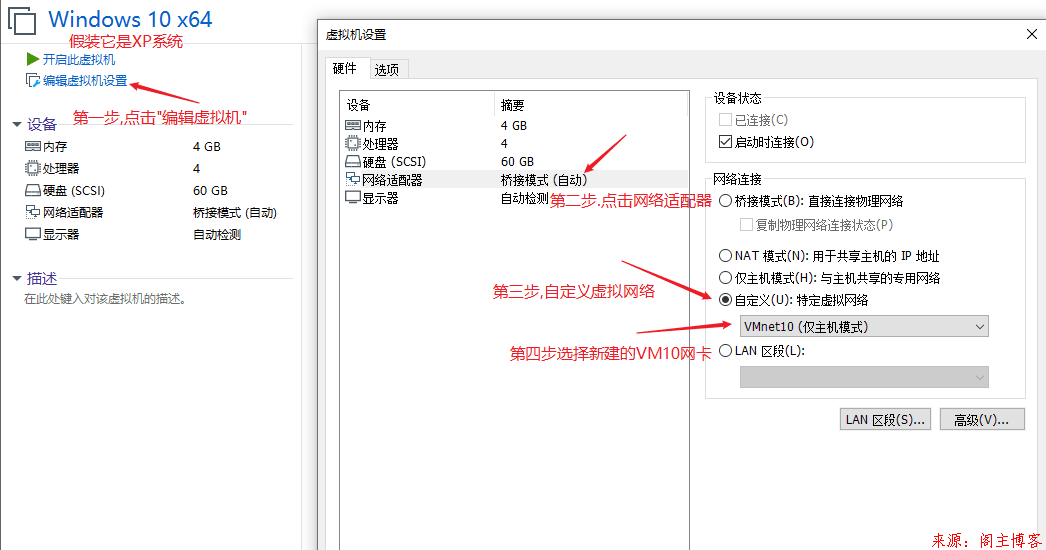
Task: Click 处理器 label in left devices panel
Action: pyautogui.click(x=61, y=169)
